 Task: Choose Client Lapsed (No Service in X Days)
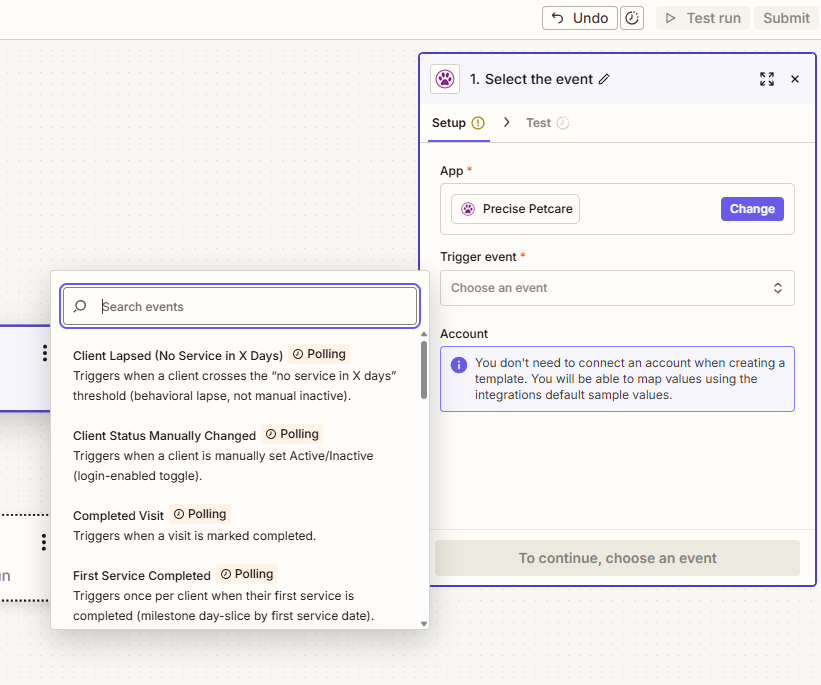coord(178,356)
